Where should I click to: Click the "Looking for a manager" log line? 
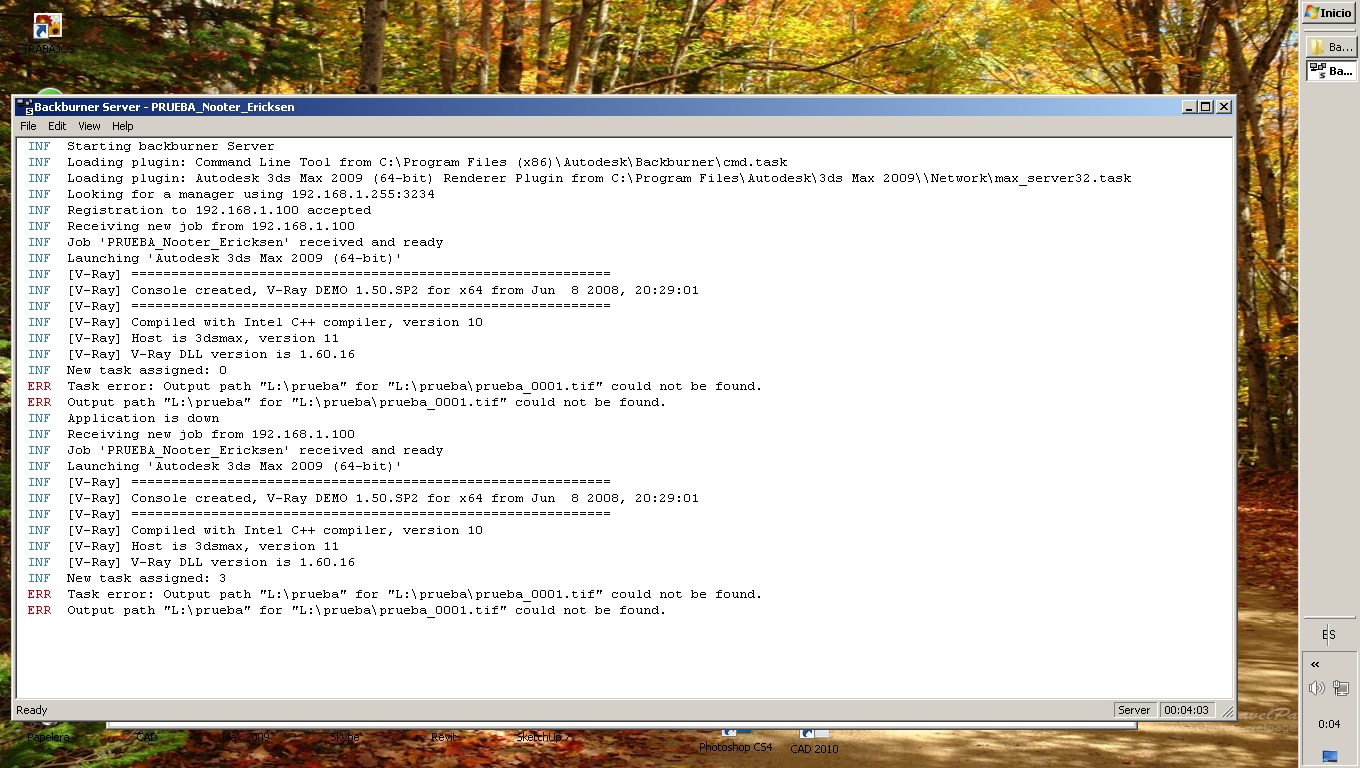click(251, 194)
